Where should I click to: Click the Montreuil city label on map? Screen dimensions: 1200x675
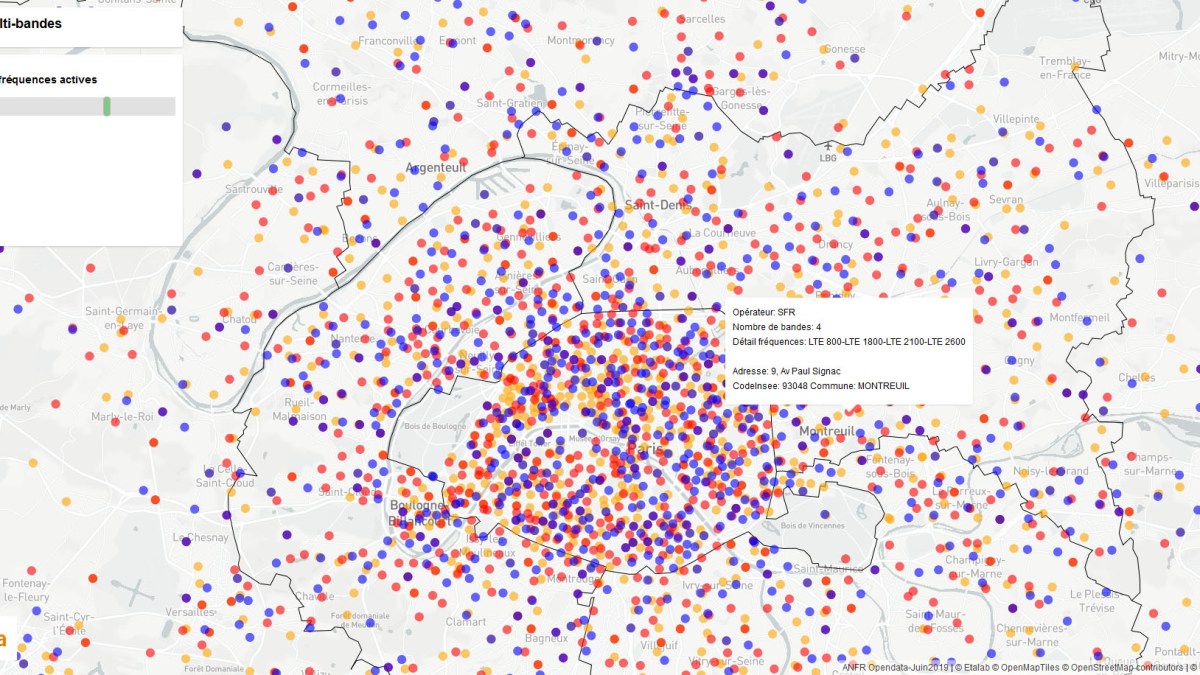tap(826, 431)
